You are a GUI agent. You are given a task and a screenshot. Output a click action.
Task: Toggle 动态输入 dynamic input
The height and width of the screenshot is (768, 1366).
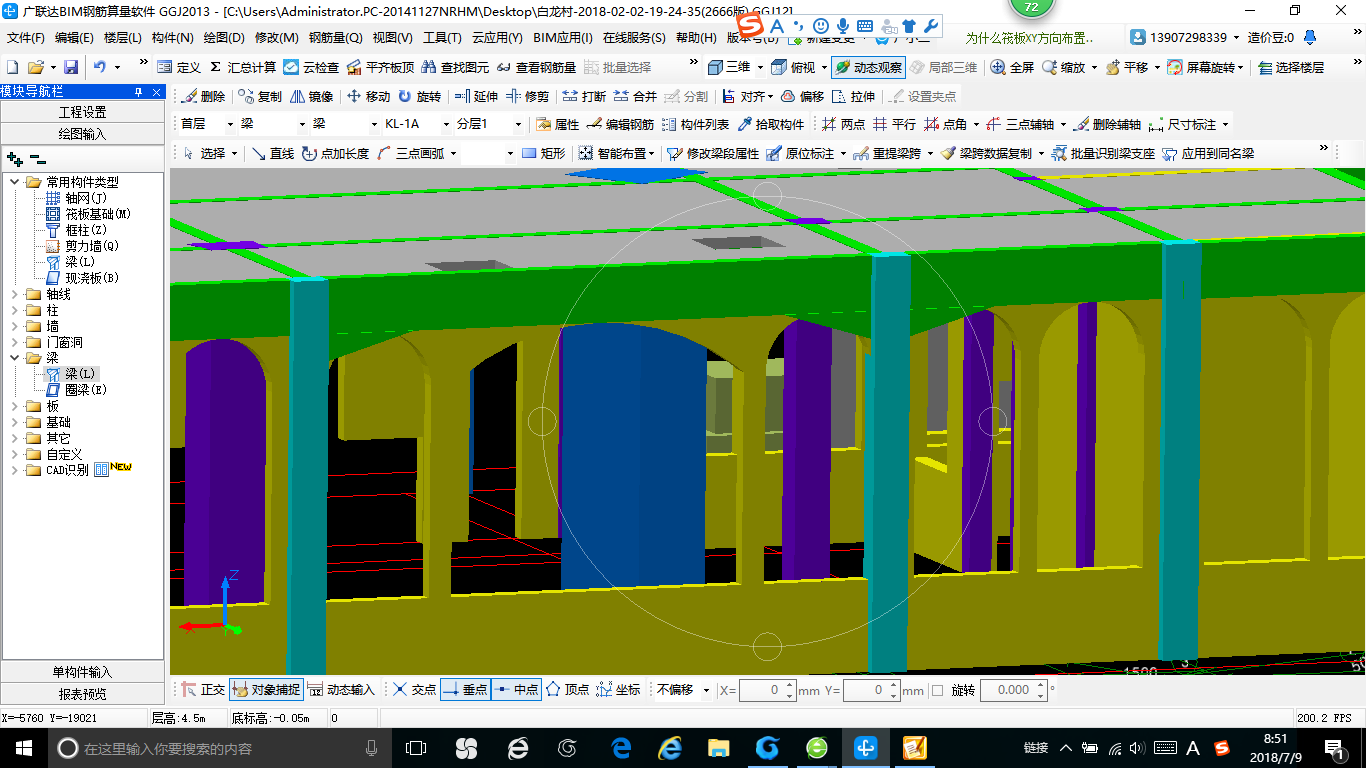tap(341, 690)
